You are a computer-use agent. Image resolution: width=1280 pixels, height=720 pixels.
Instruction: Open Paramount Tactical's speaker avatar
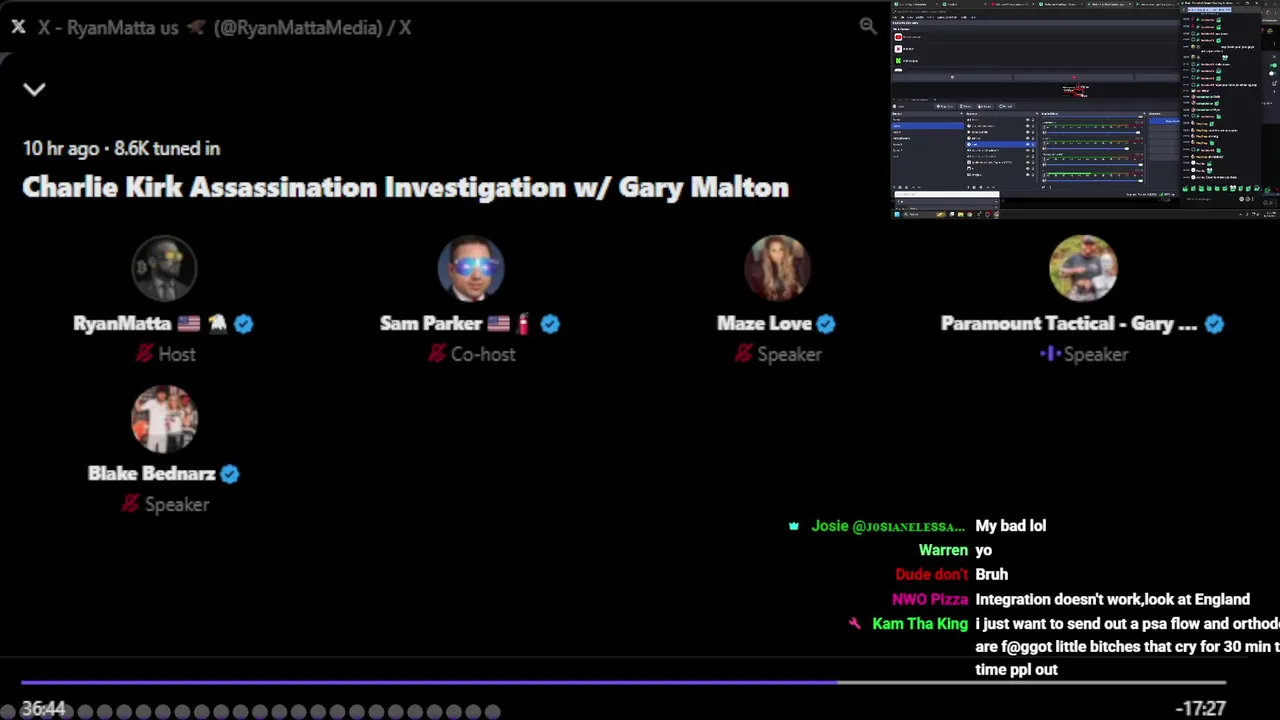tap(1083, 268)
